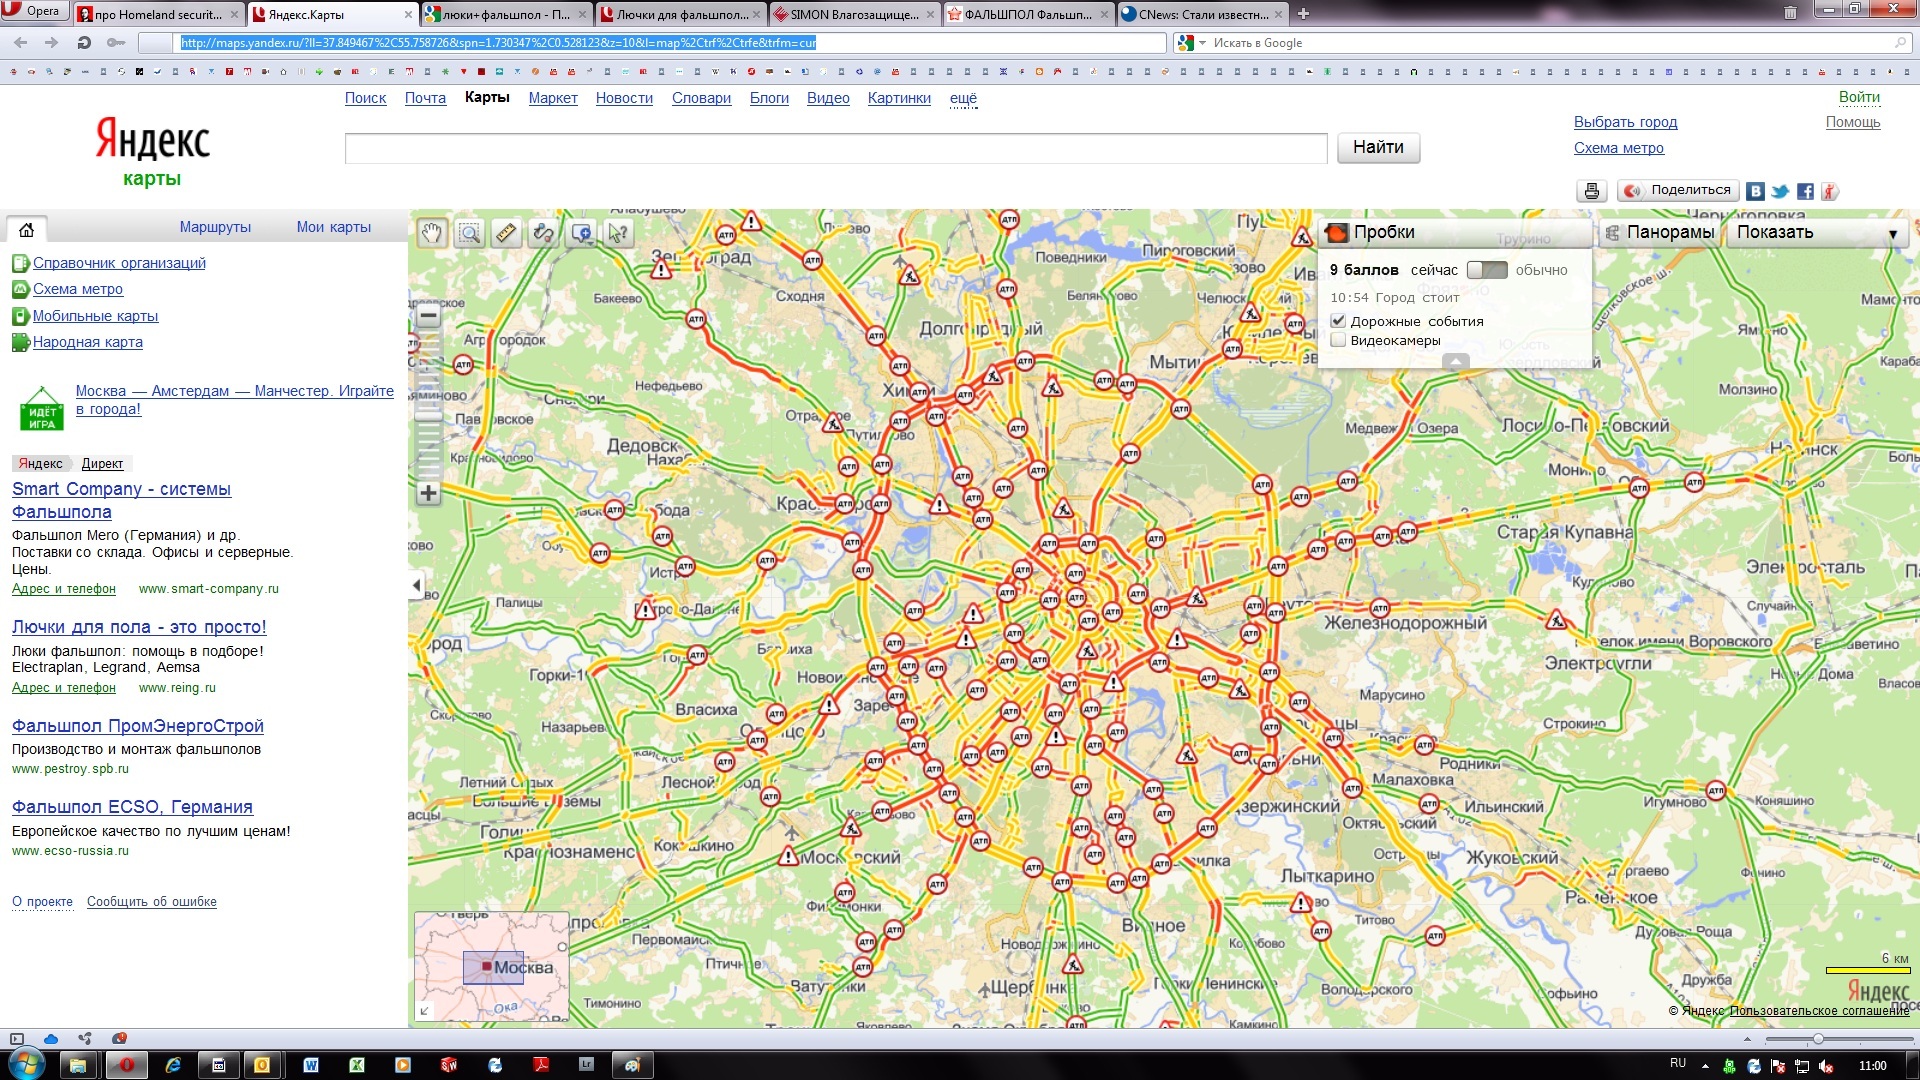
Task: Click Opera panel toggle icon in status bar
Action: tap(16, 1039)
